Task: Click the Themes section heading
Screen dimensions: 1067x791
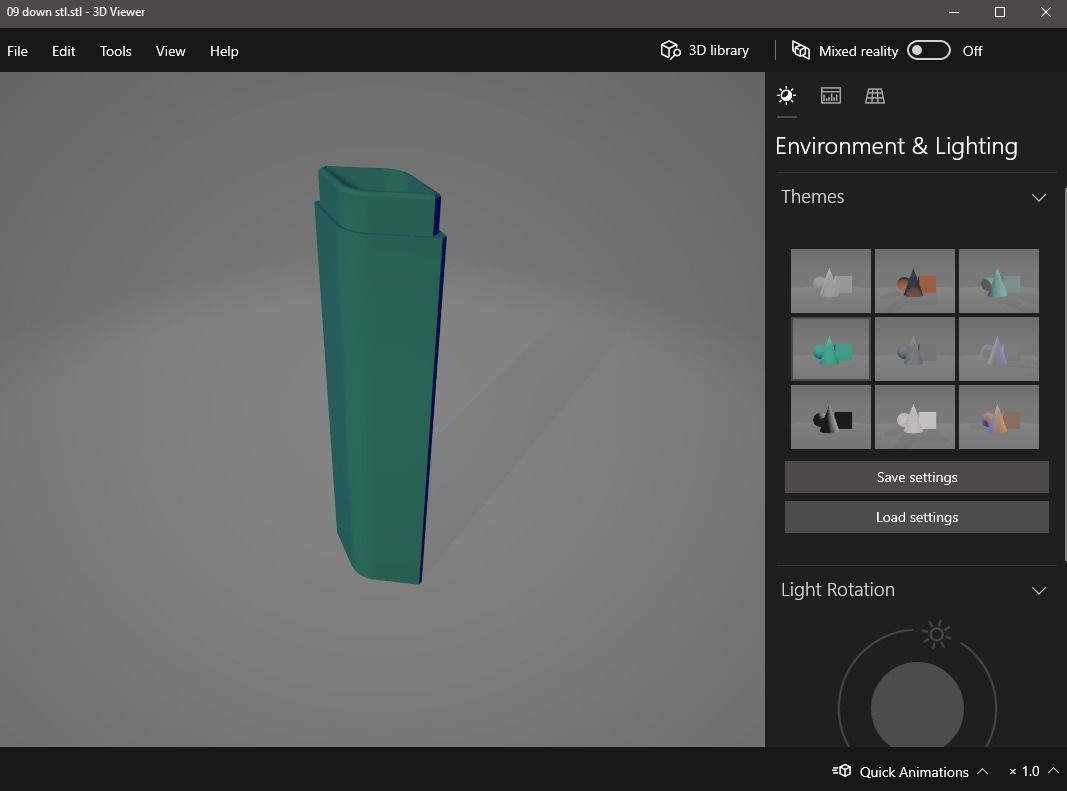Action: point(812,197)
